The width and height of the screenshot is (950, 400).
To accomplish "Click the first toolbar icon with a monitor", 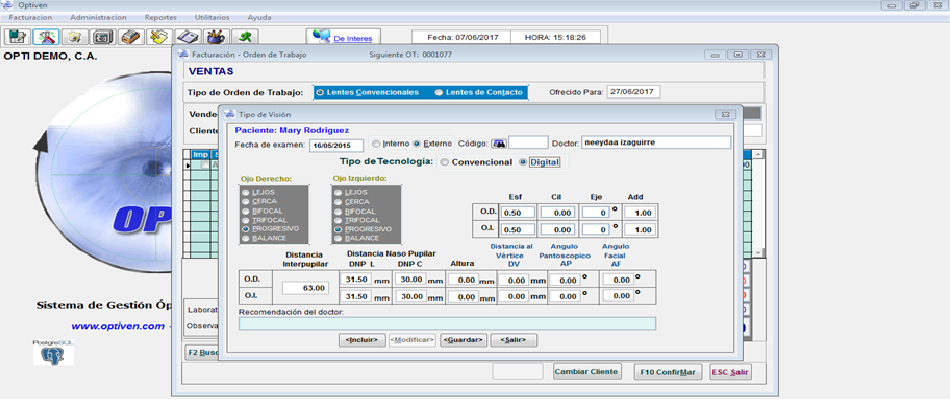I will click(17, 37).
